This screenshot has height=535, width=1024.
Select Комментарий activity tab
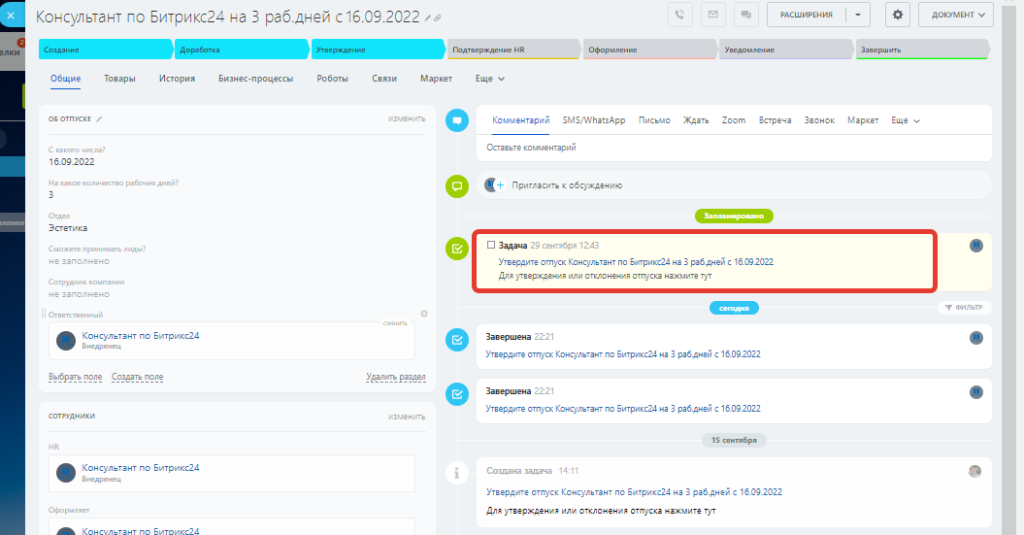[520, 120]
